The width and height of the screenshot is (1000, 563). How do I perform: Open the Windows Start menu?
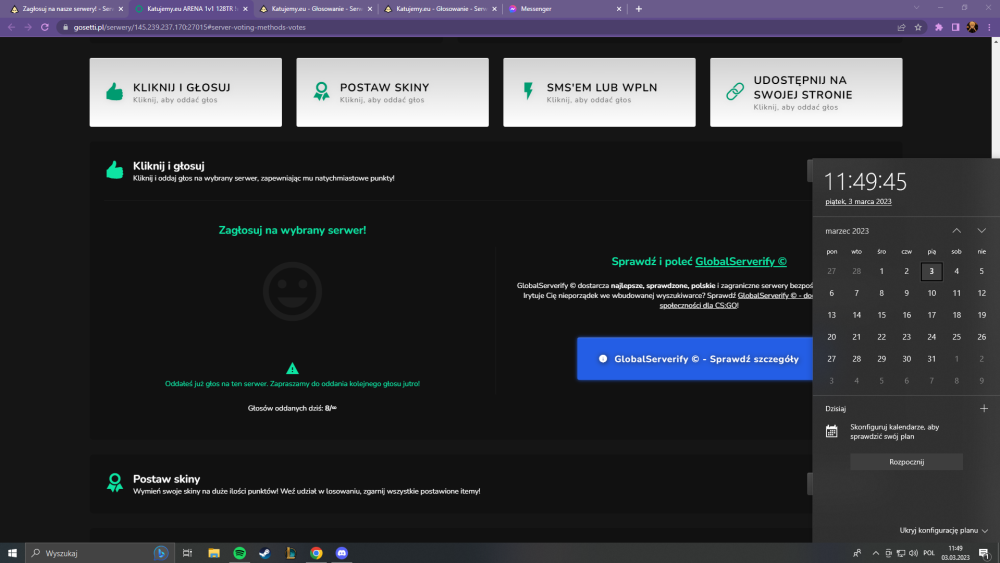pyautogui.click(x=12, y=553)
